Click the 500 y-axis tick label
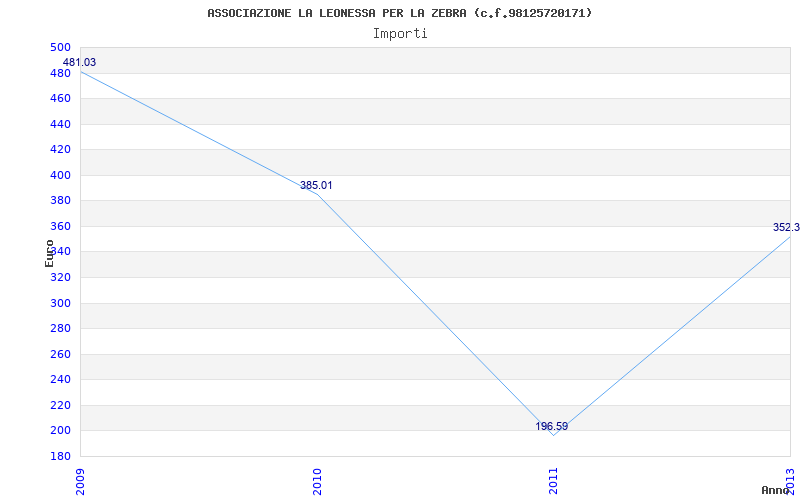This screenshot has width=800, height=500. coord(60,47)
